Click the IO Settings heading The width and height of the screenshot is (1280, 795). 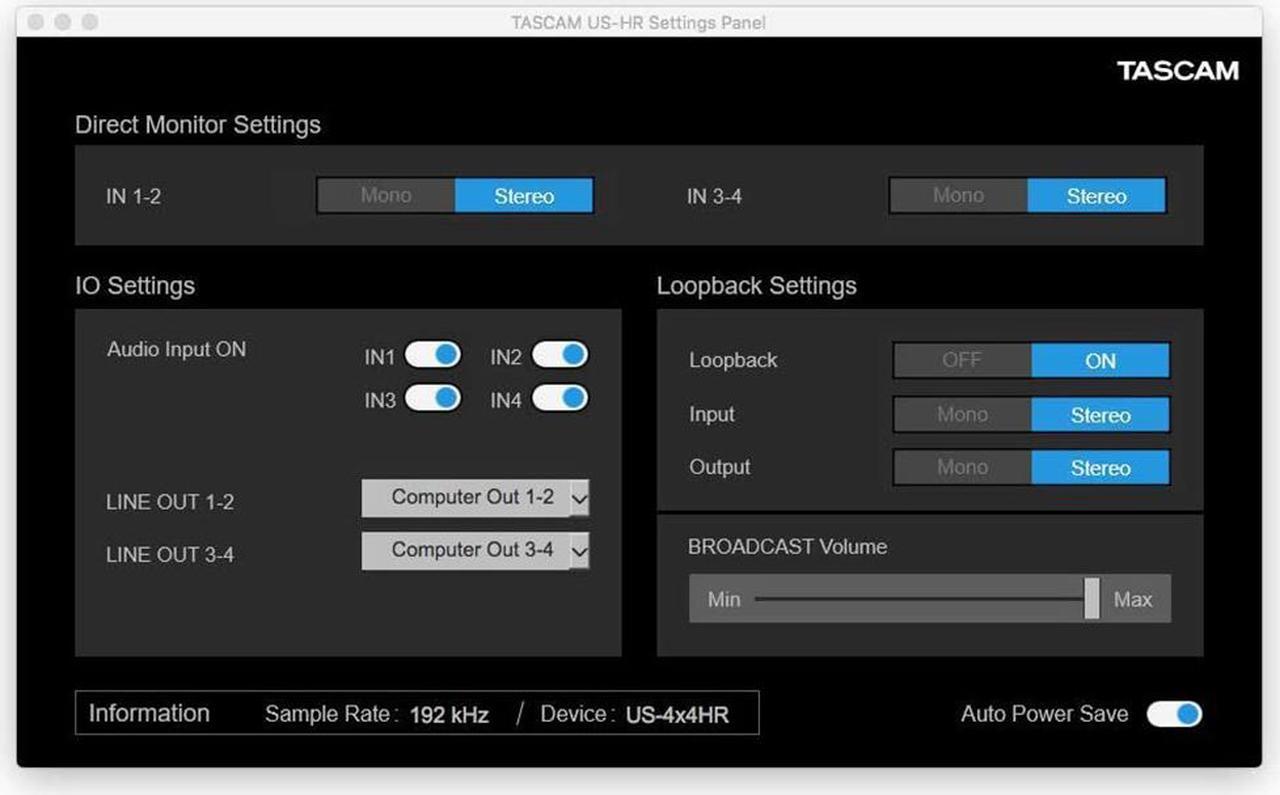pyautogui.click(x=135, y=286)
